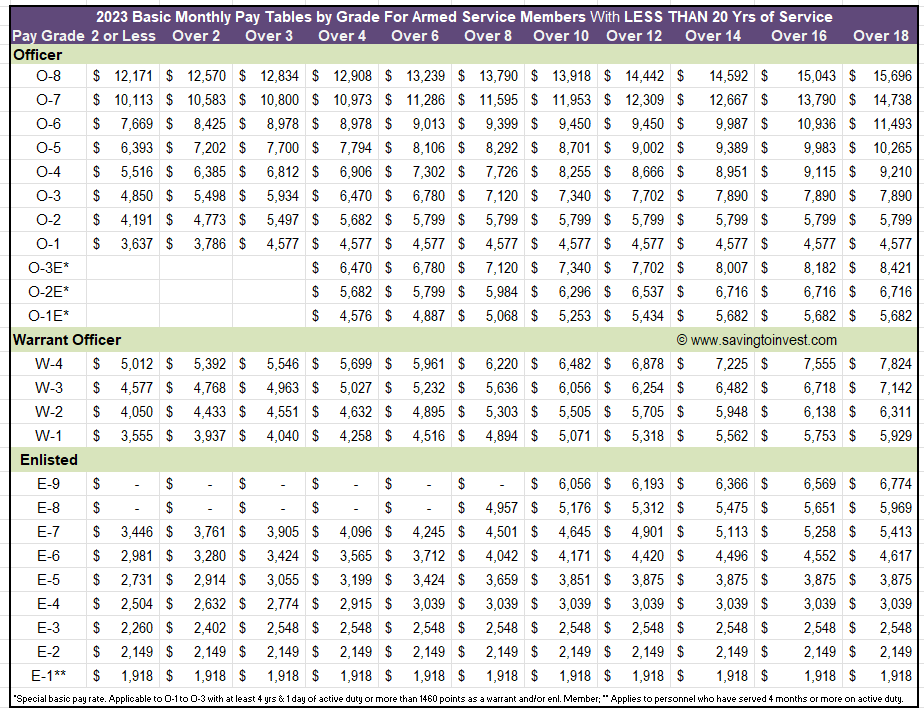Click the O-3E* row label

[48, 268]
